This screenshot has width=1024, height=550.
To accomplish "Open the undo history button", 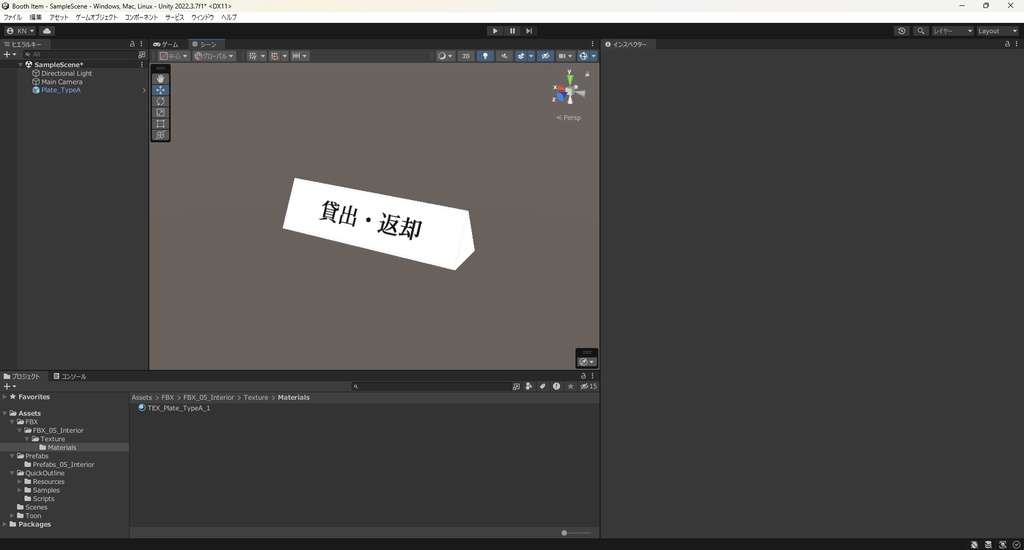I will [x=902, y=31].
